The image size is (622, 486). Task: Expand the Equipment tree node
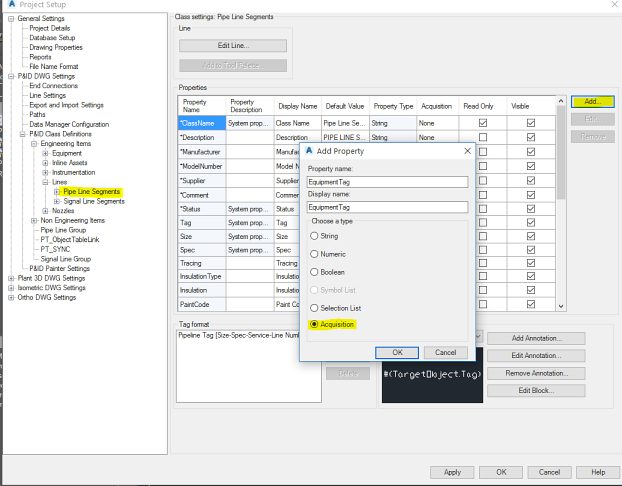pyautogui.click(x=45, y=153)
